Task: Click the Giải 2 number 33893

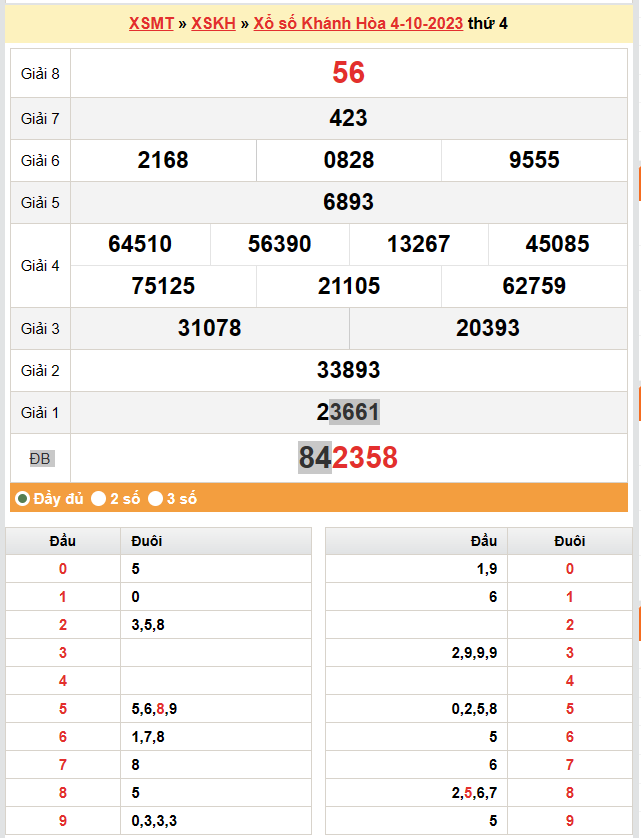Action: click(x=348, y=370)
